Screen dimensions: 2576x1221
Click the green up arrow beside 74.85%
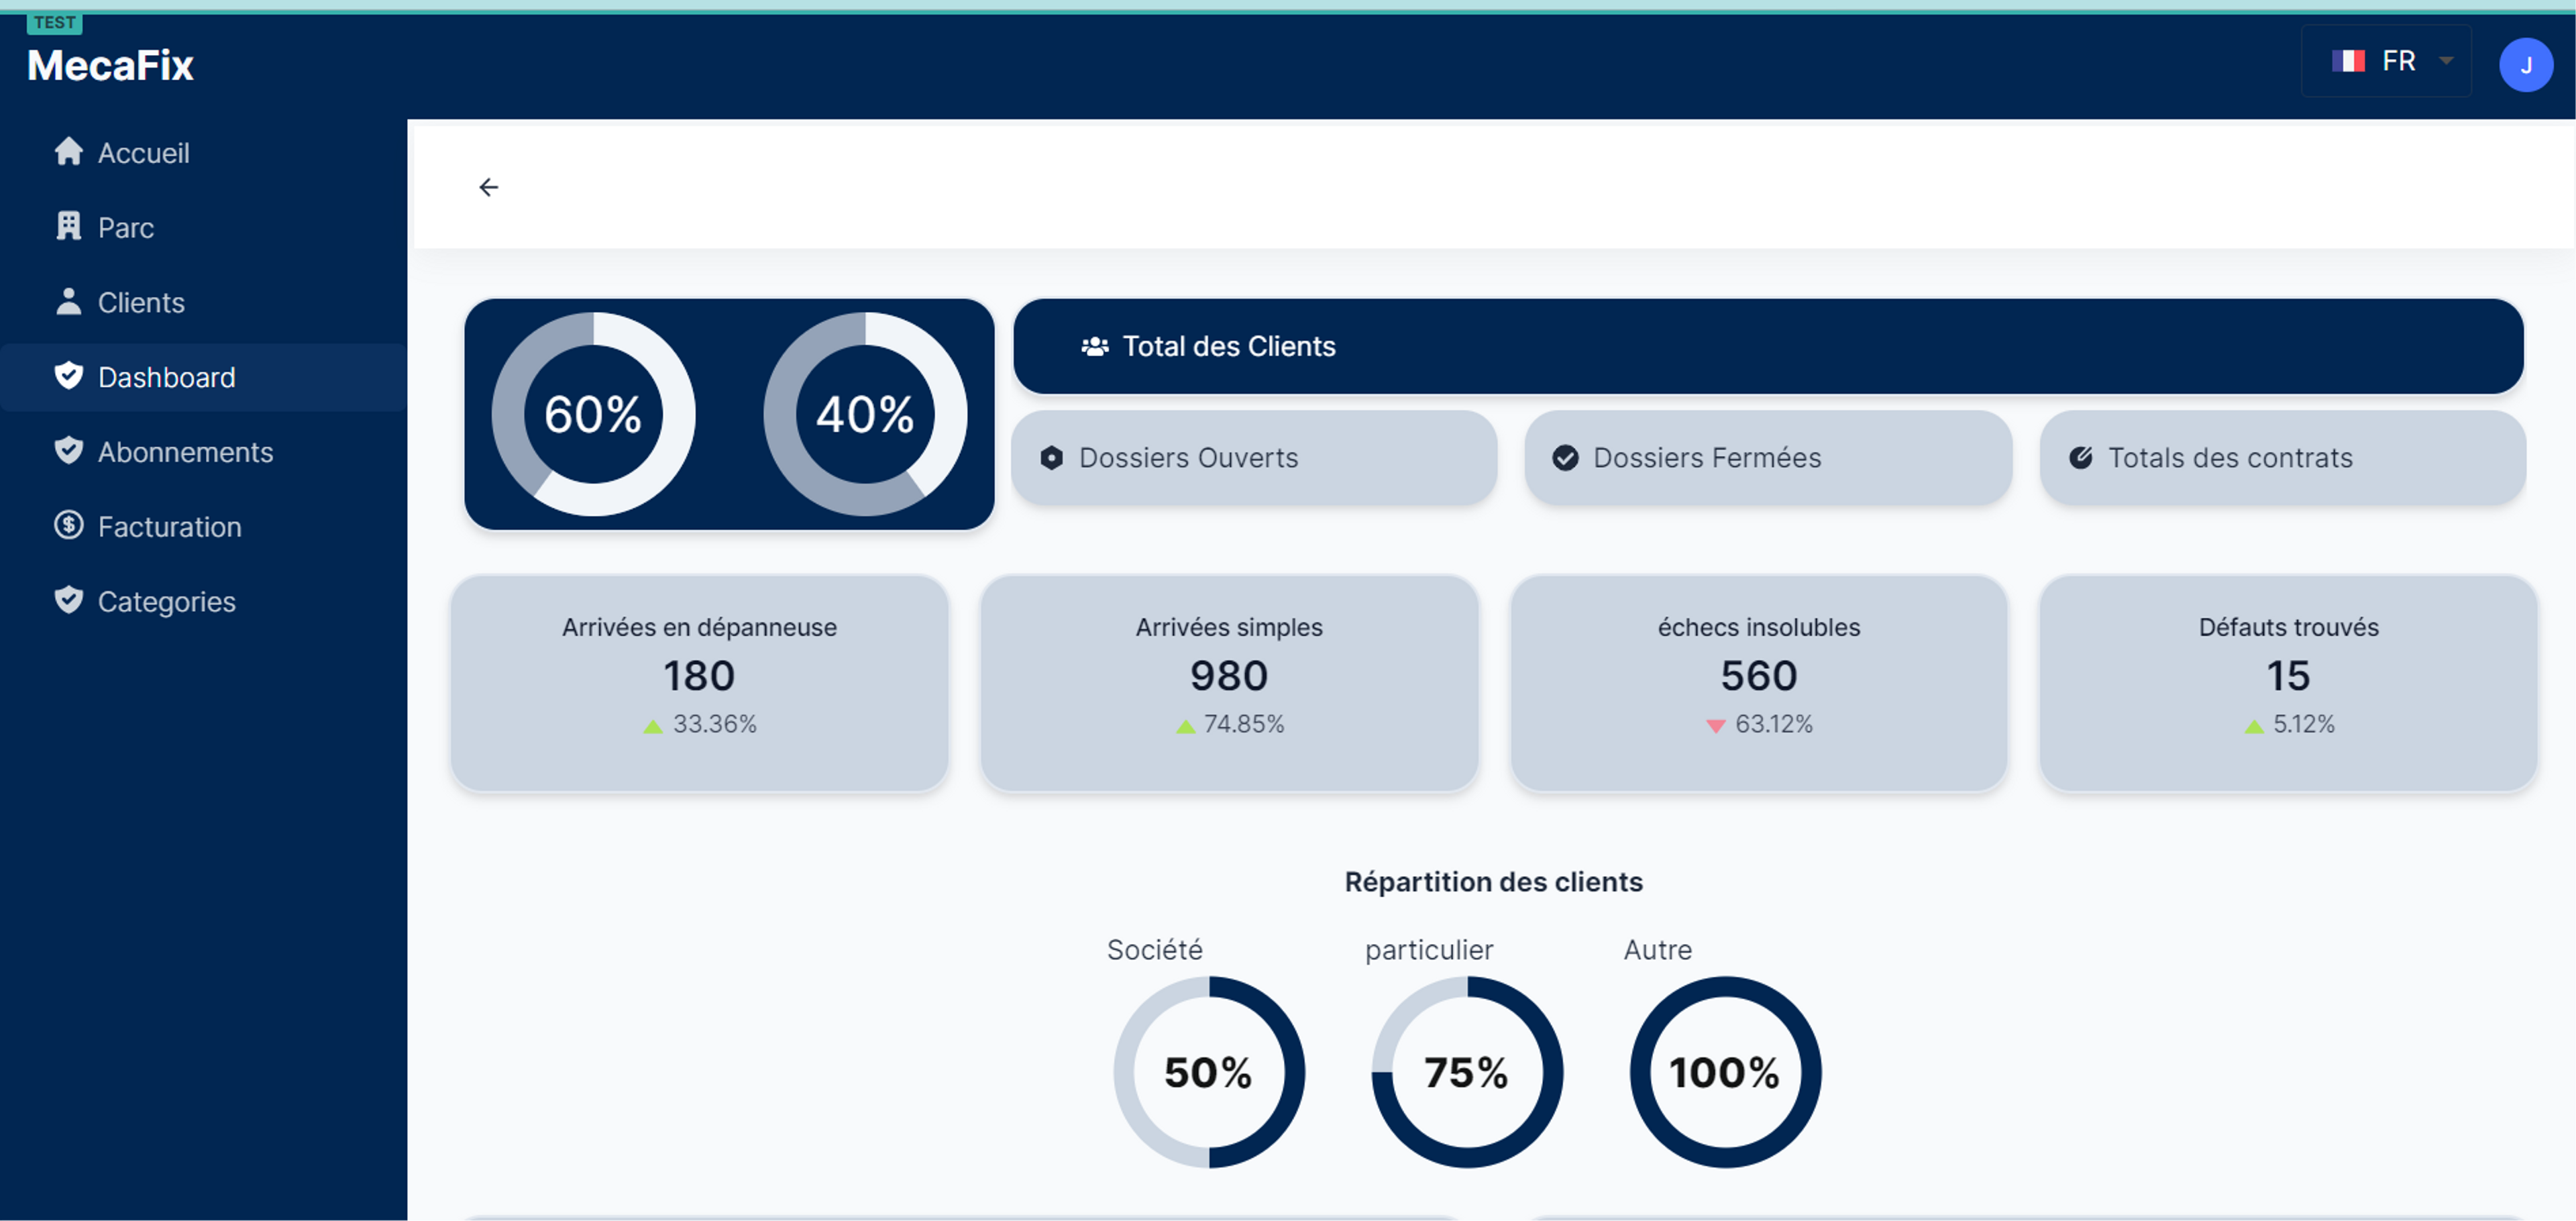coord(1185,726)
